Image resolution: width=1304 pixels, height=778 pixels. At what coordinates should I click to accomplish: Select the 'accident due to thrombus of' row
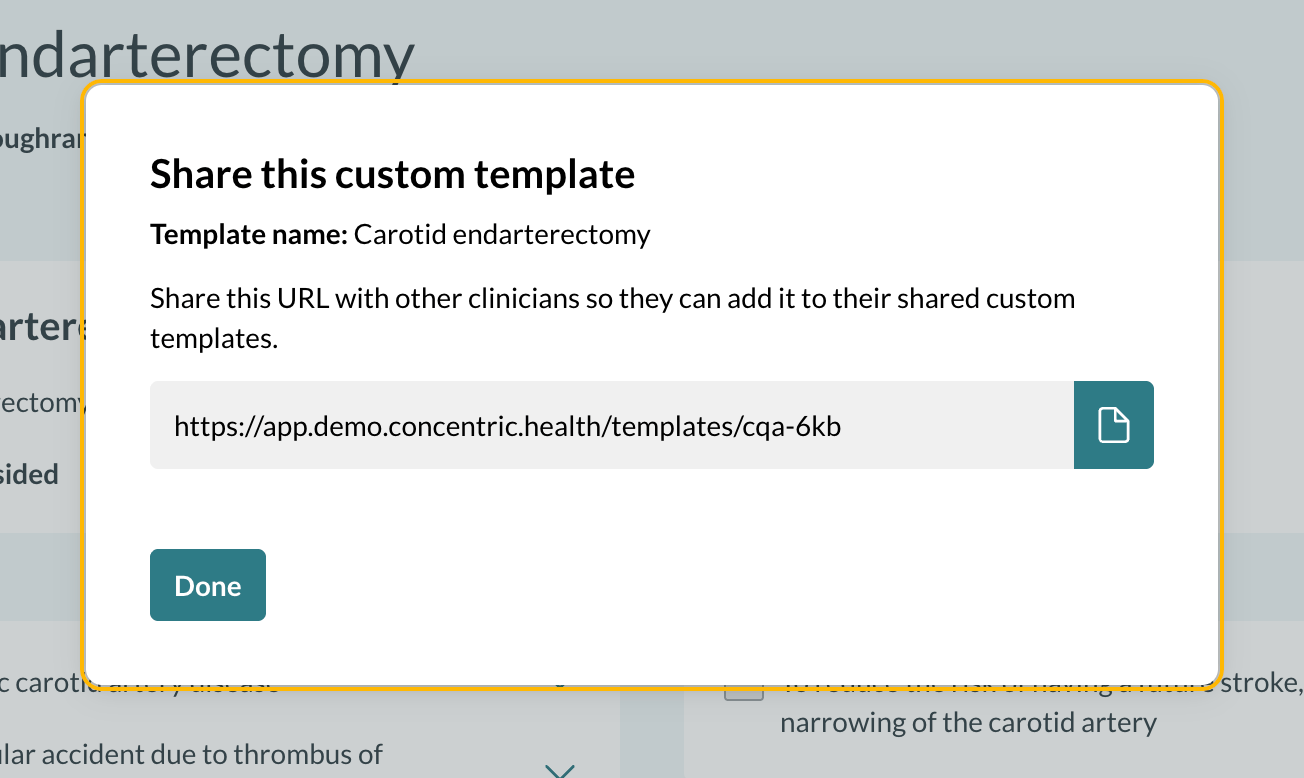point(190,753)
